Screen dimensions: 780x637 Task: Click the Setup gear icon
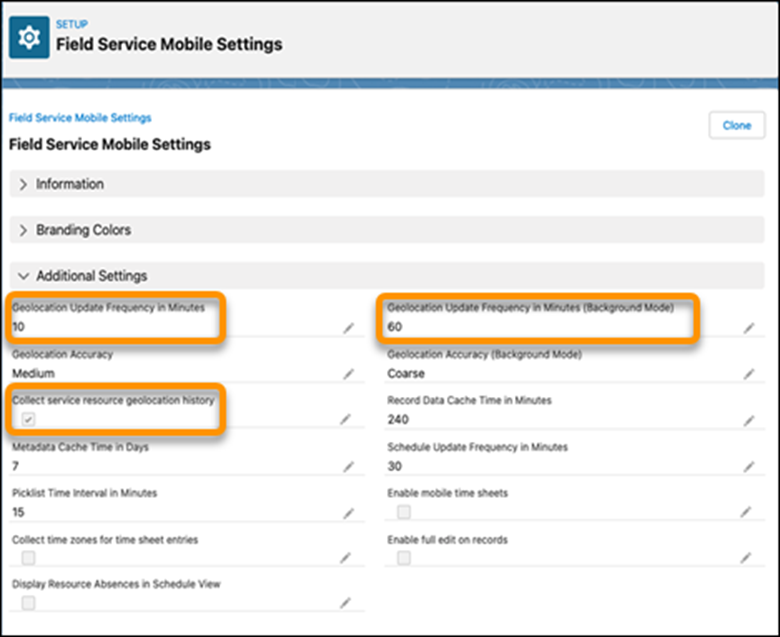coord(29,37)
